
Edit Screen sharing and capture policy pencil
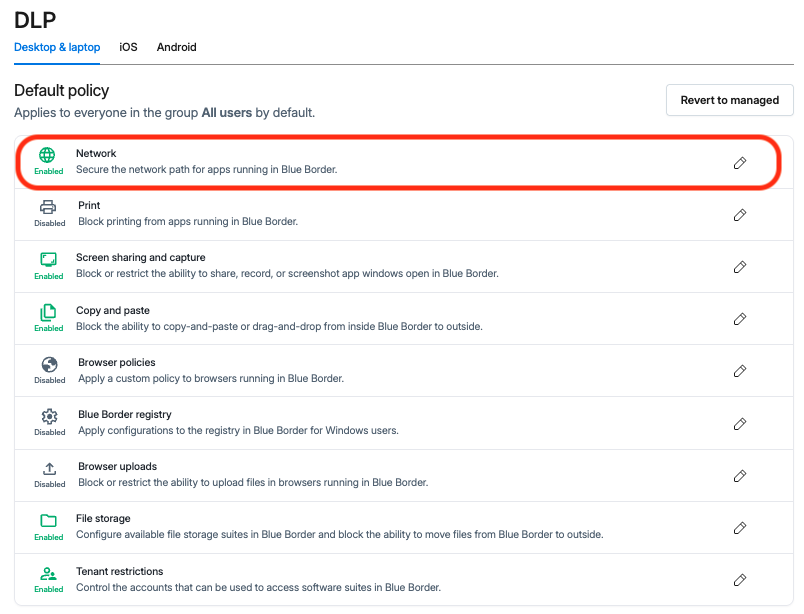pos(739,267)
